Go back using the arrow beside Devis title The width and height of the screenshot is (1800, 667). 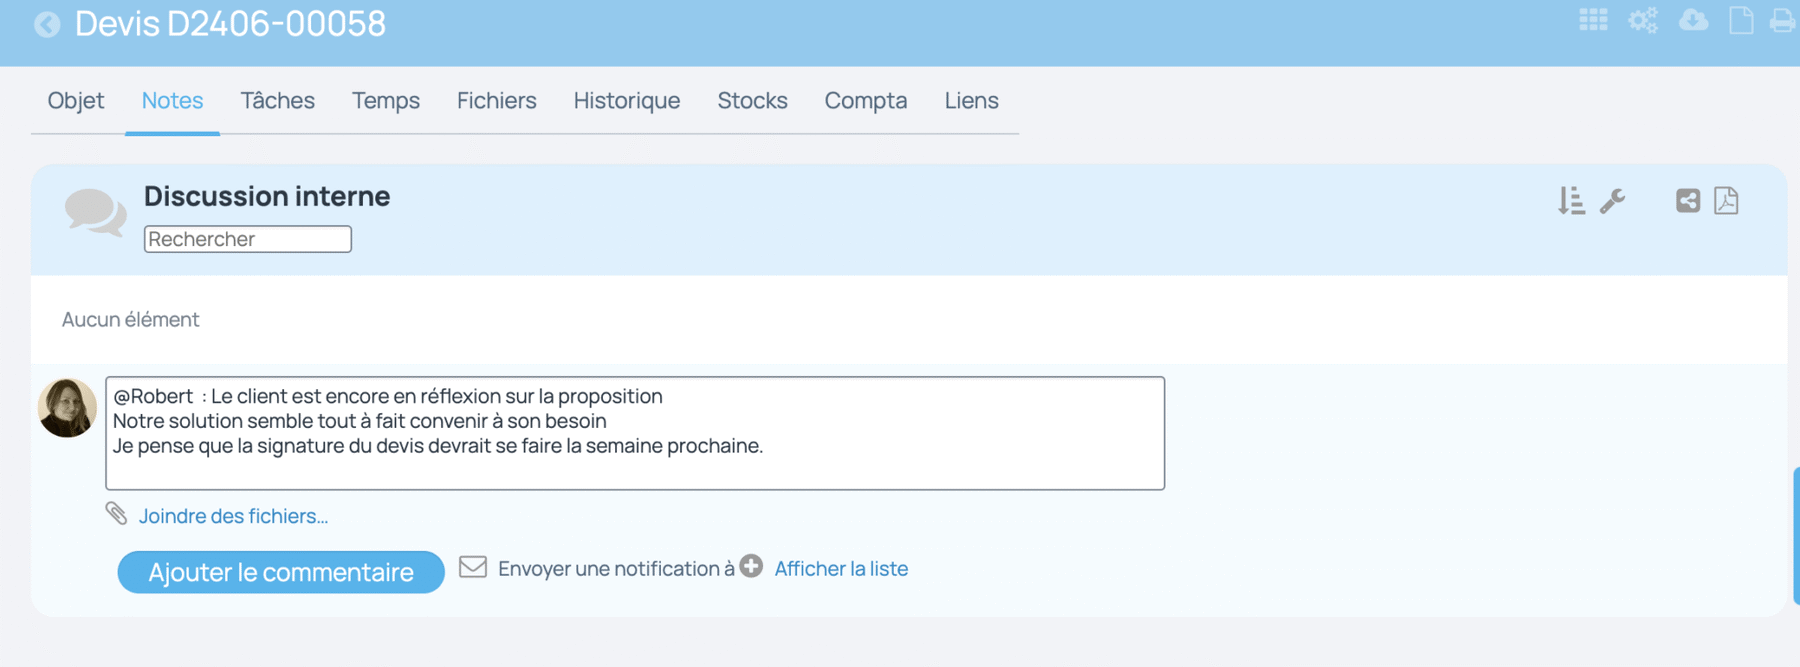47,24
